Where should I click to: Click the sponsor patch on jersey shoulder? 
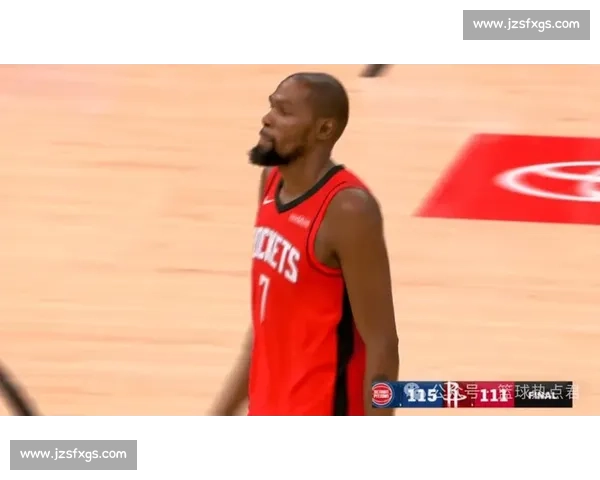[x=300, y=220]
